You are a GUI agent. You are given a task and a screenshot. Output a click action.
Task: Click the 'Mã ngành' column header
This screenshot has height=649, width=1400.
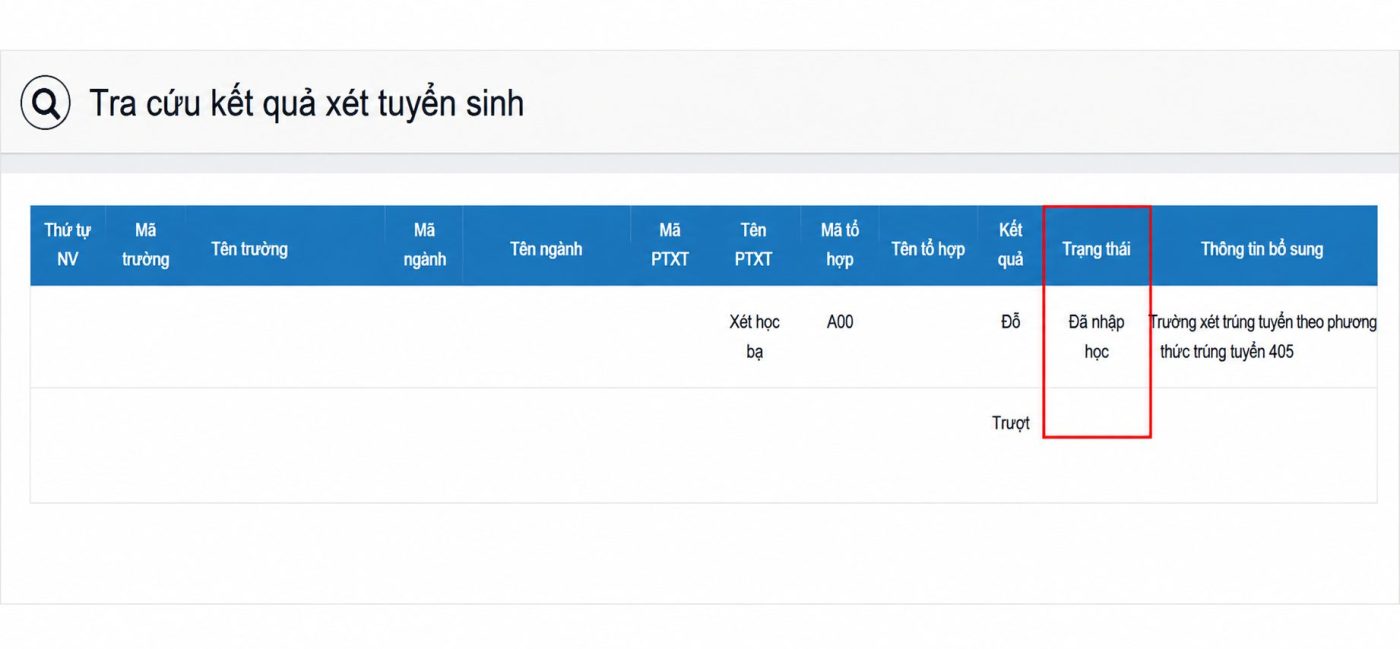[424, 245]
